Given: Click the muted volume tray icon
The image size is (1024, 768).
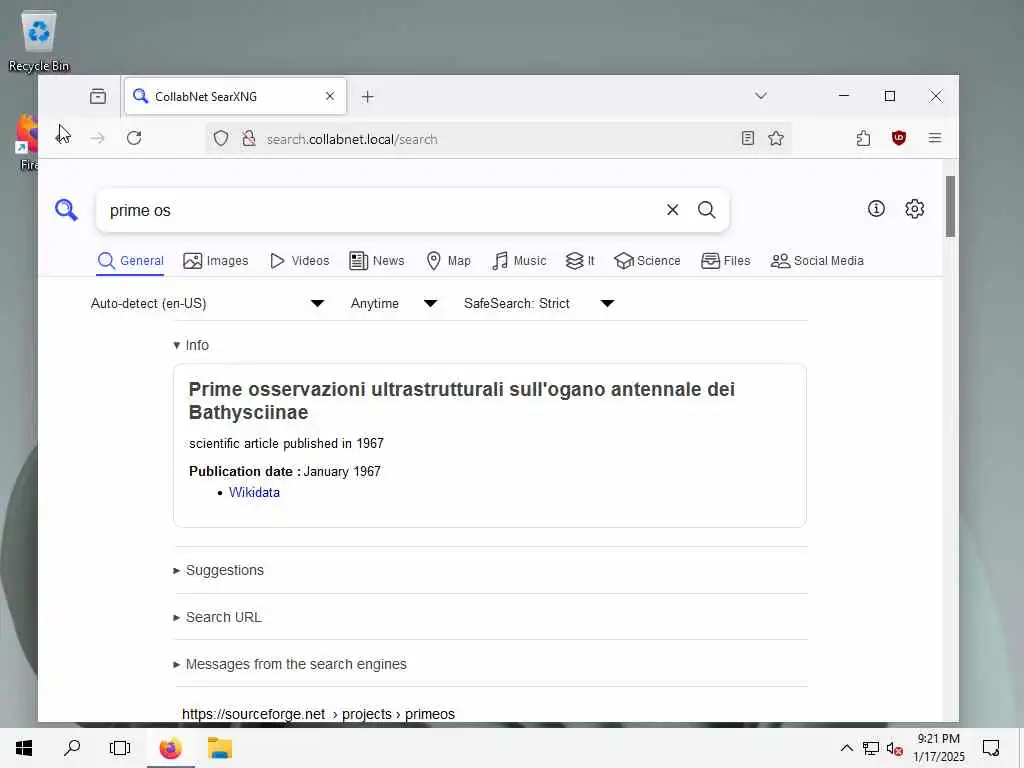Looking at the screenshot, I should pyautogui.click(x=894, y=748).
